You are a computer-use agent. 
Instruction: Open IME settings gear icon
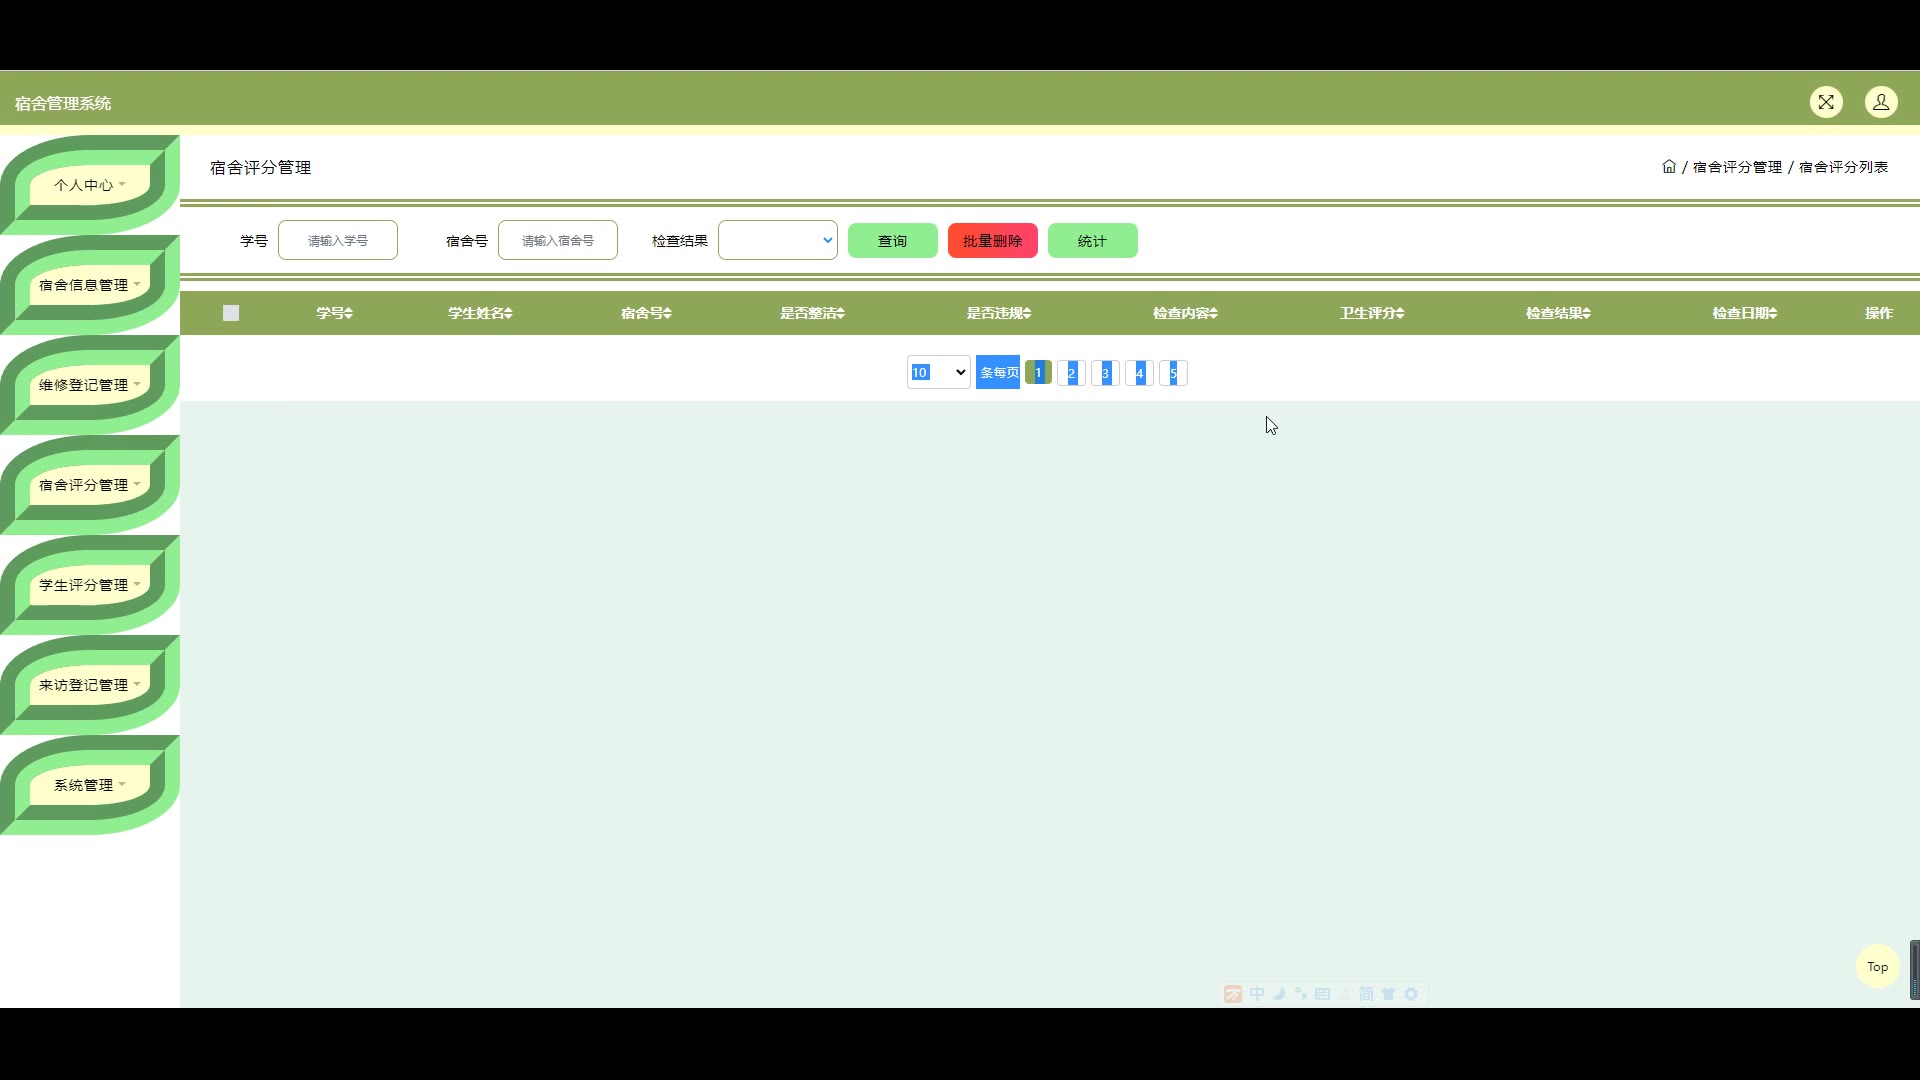(x=1411, y=994)
